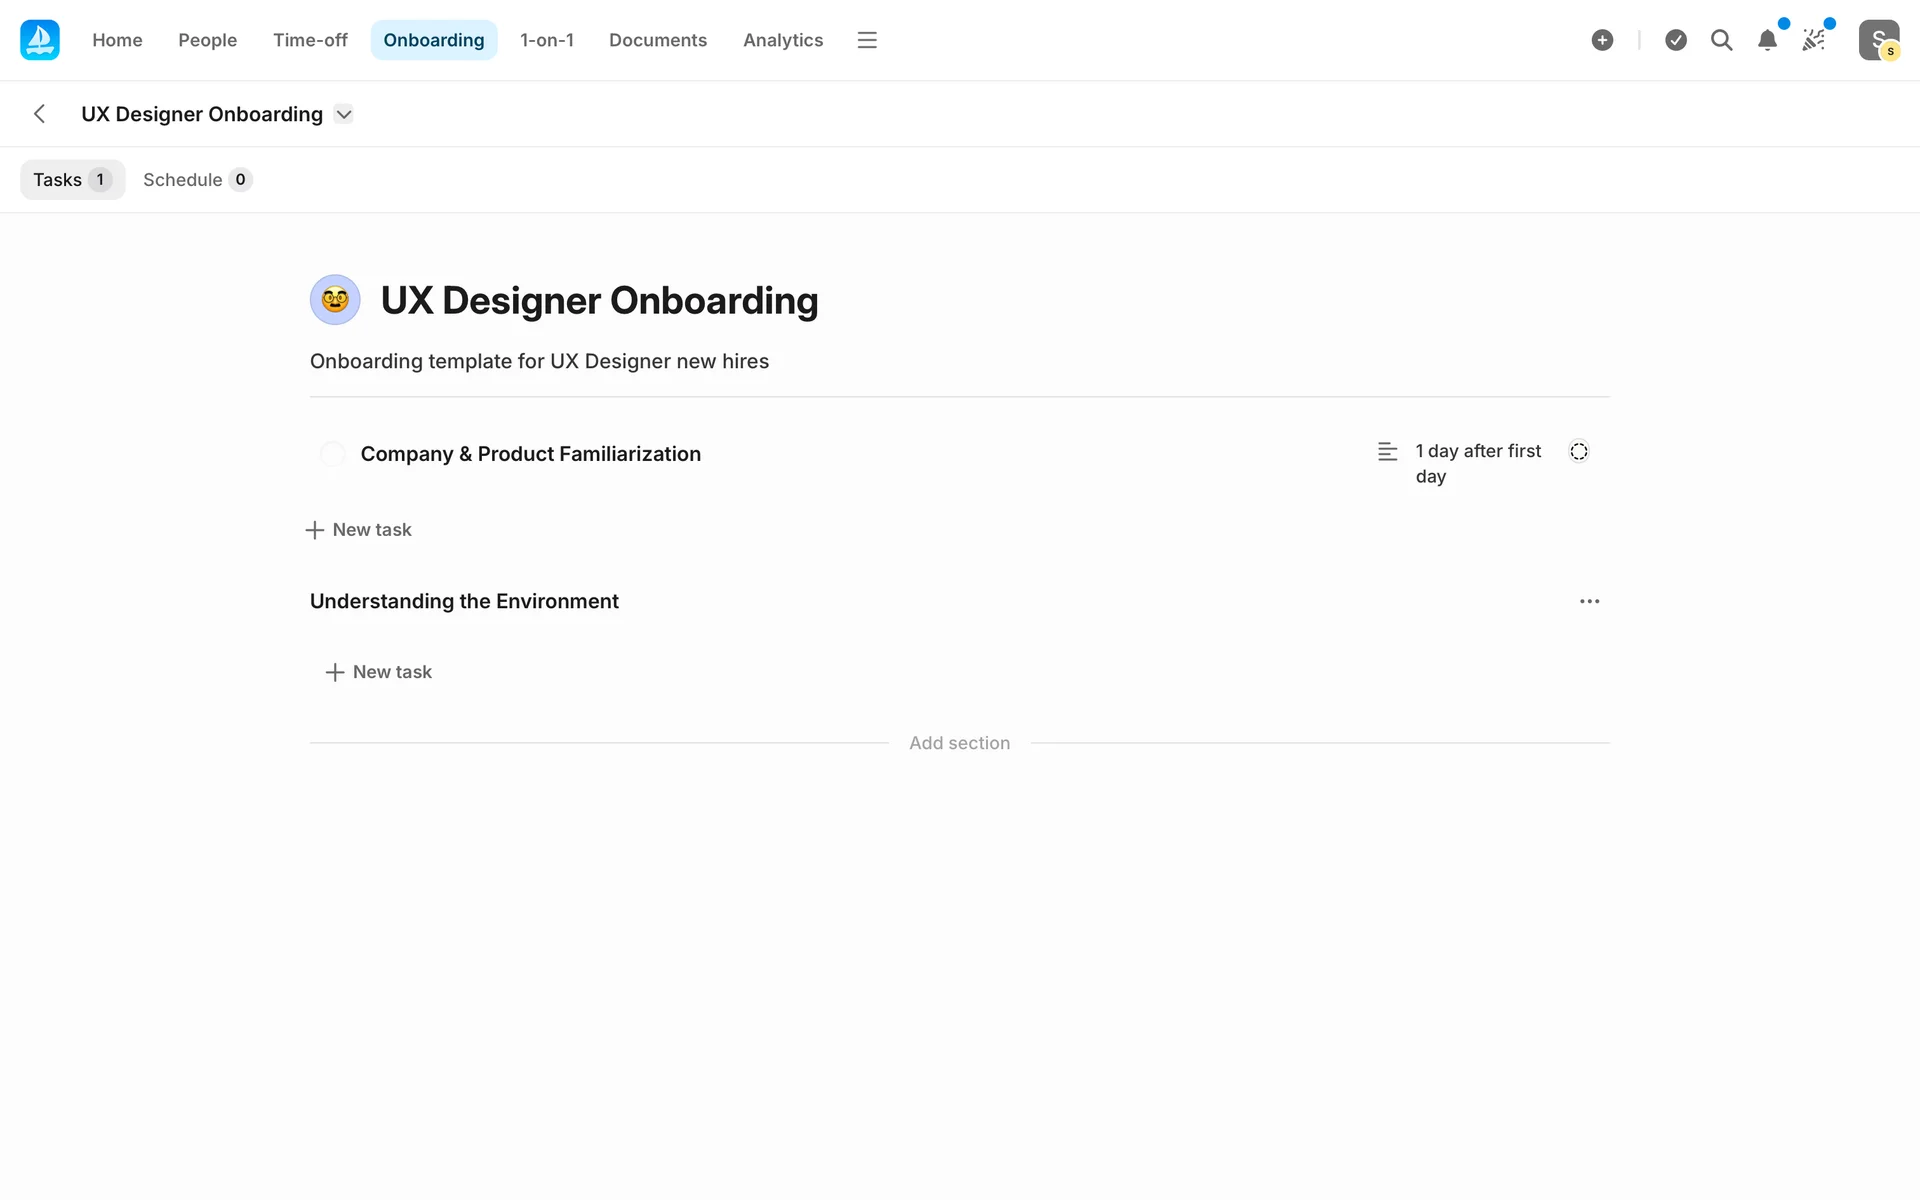Expand the UX Designer Onboarding title dropdown
This screenshot has width=1920, height=1200.
[x=344, y=114]
